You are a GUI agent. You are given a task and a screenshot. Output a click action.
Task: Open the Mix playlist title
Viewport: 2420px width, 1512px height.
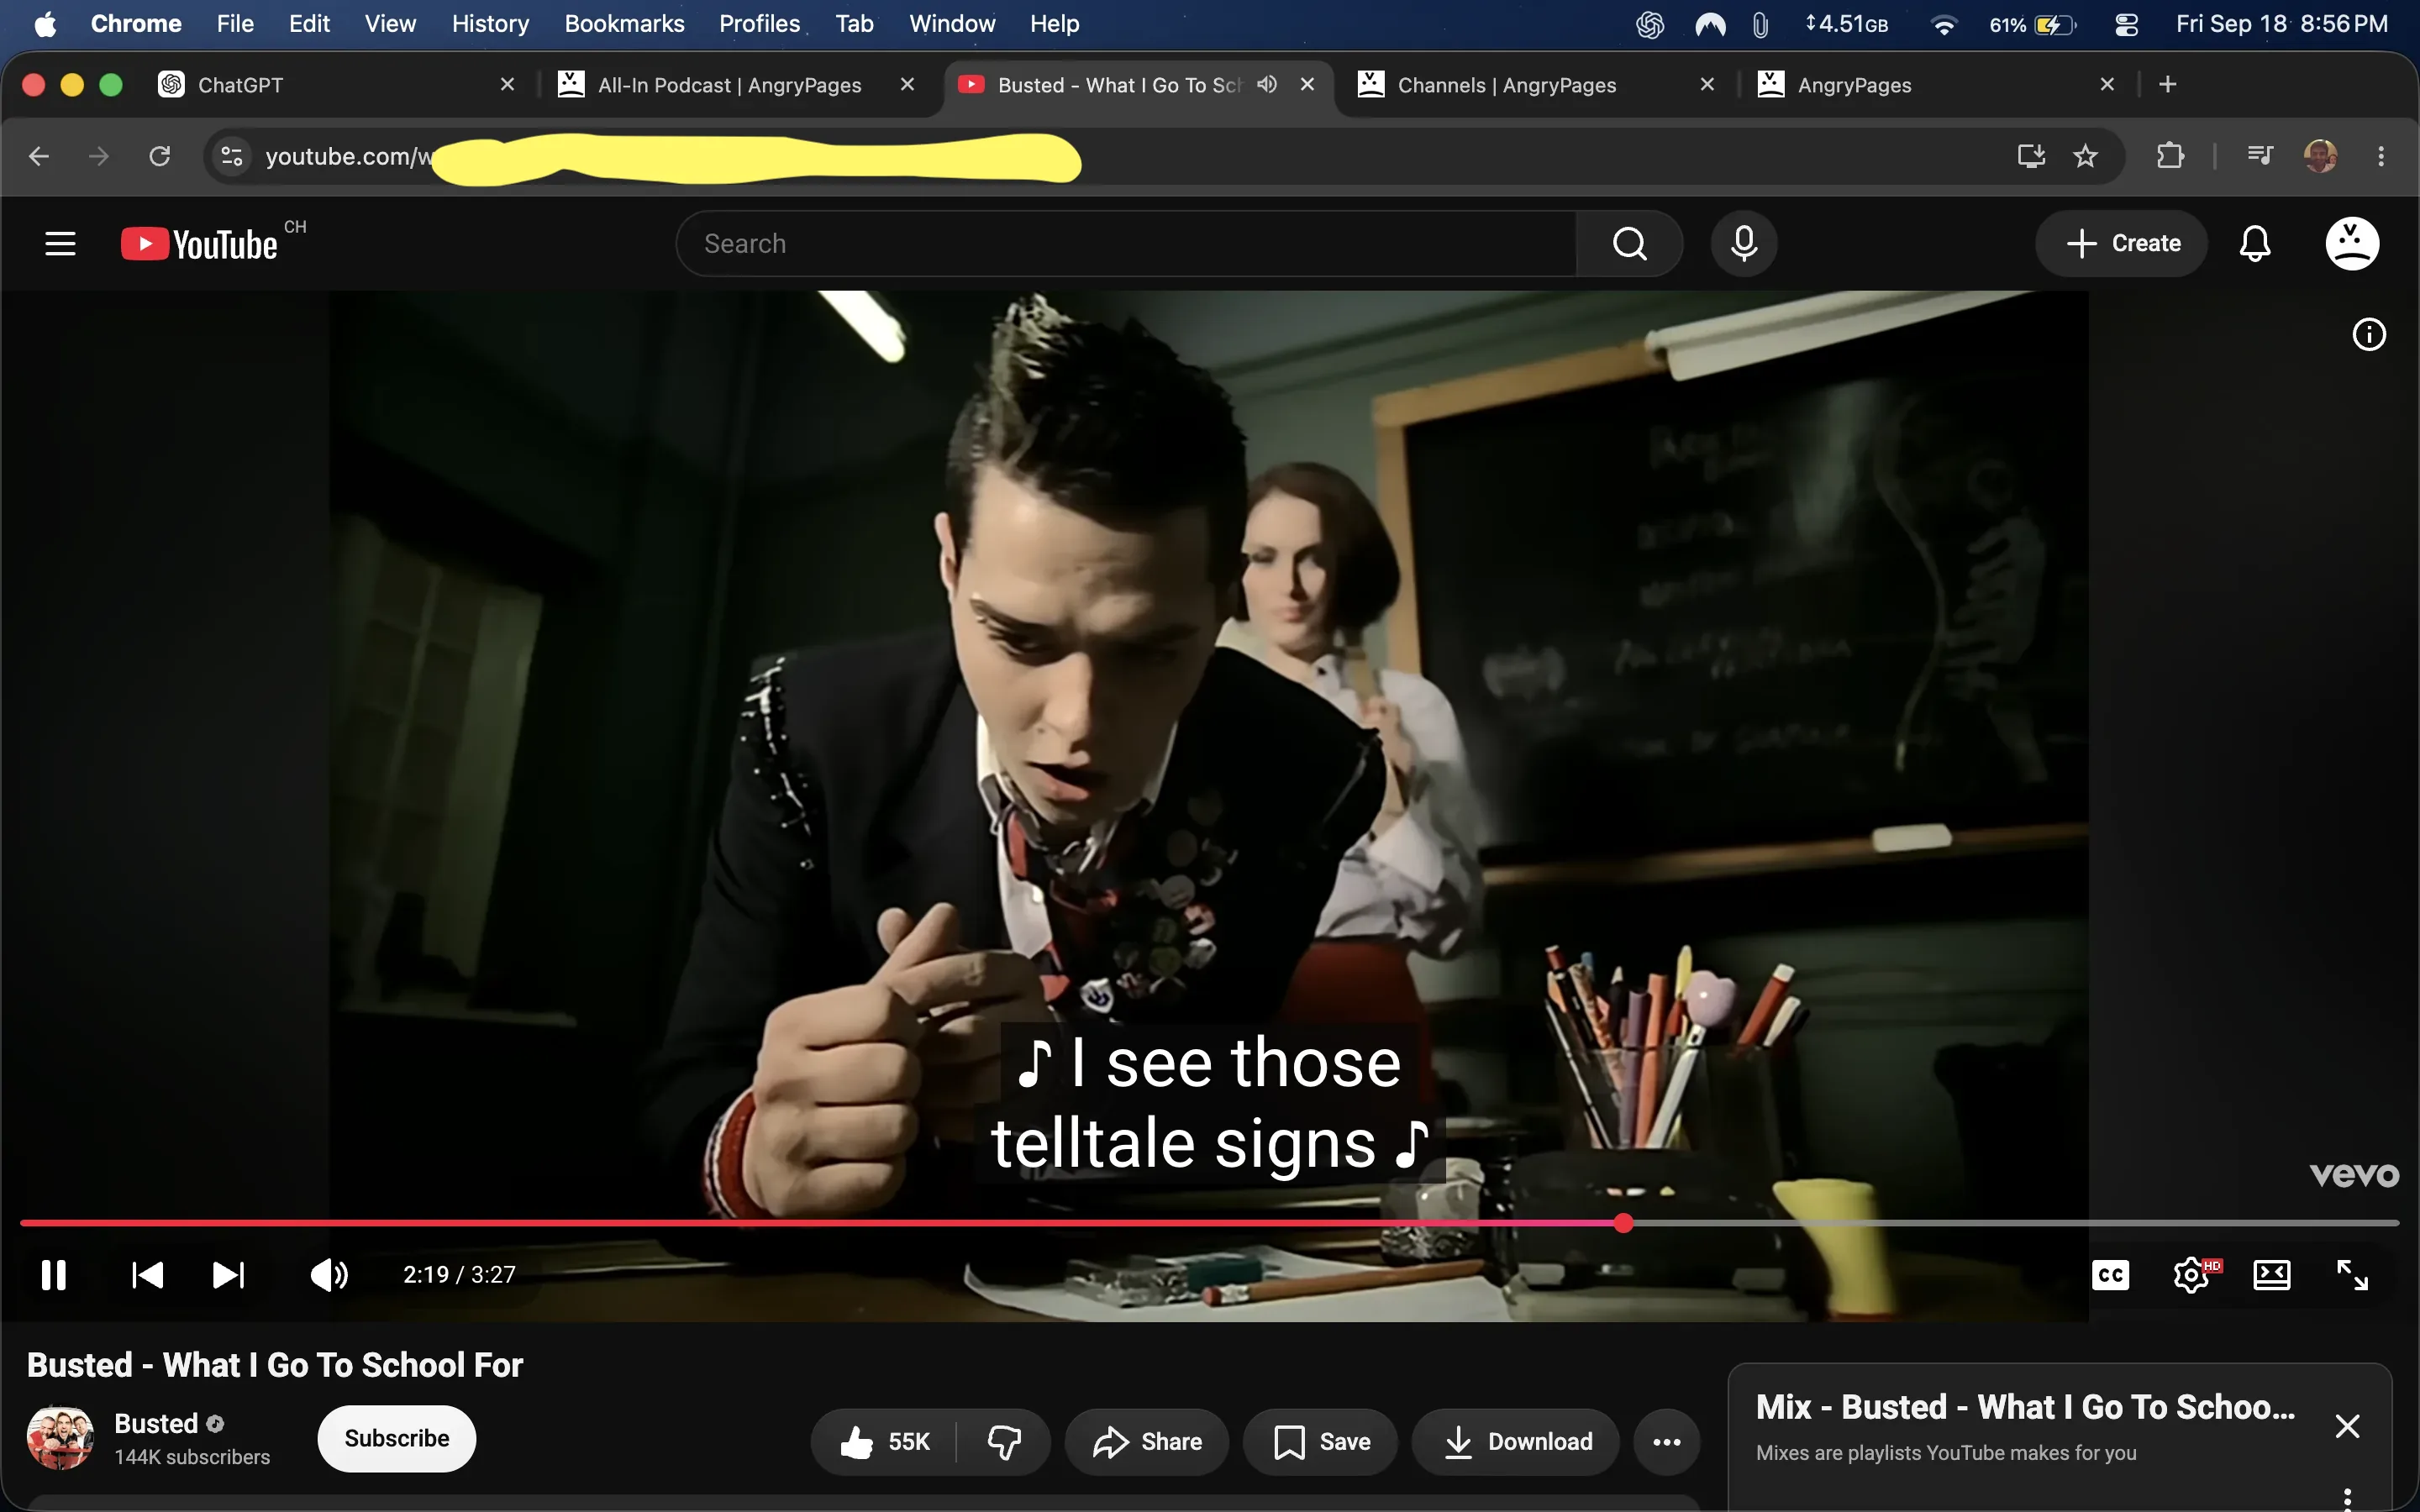tap(2026, 1407)
